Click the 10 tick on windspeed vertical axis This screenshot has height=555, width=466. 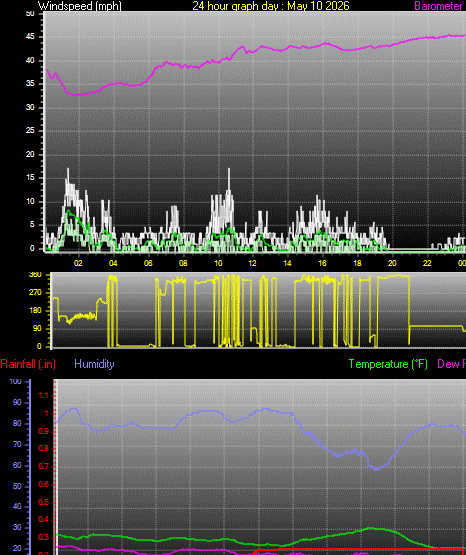[x=30, y=201]
